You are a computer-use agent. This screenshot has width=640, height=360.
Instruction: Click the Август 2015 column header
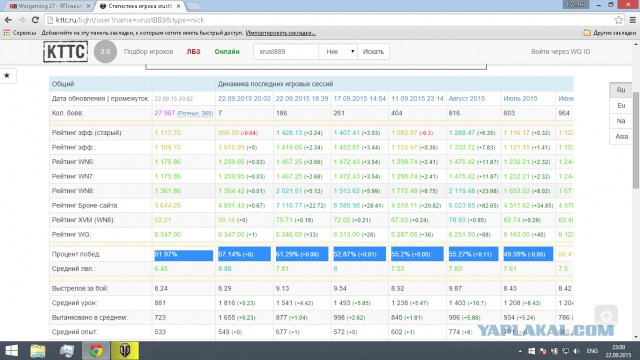[x=467, y=99]
